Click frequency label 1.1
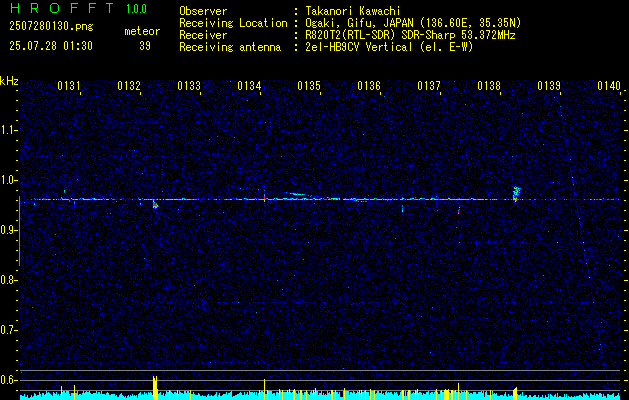This screenshot has width=629, height=400. pos(8,130)
